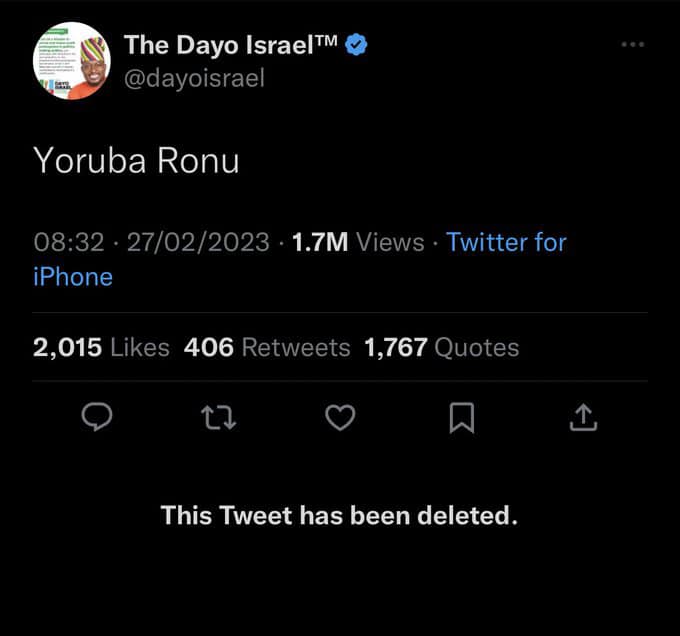Image resolution: width=680 pixels, height=636 pixels.
Task: Select the tweet text Yoruba Ronu
Action: point(137,161)
